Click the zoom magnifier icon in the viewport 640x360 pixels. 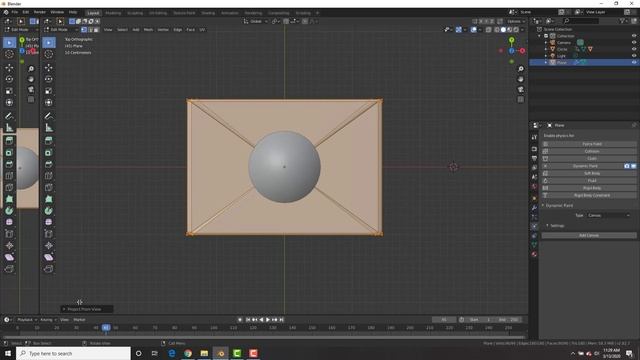coord(520,69)
